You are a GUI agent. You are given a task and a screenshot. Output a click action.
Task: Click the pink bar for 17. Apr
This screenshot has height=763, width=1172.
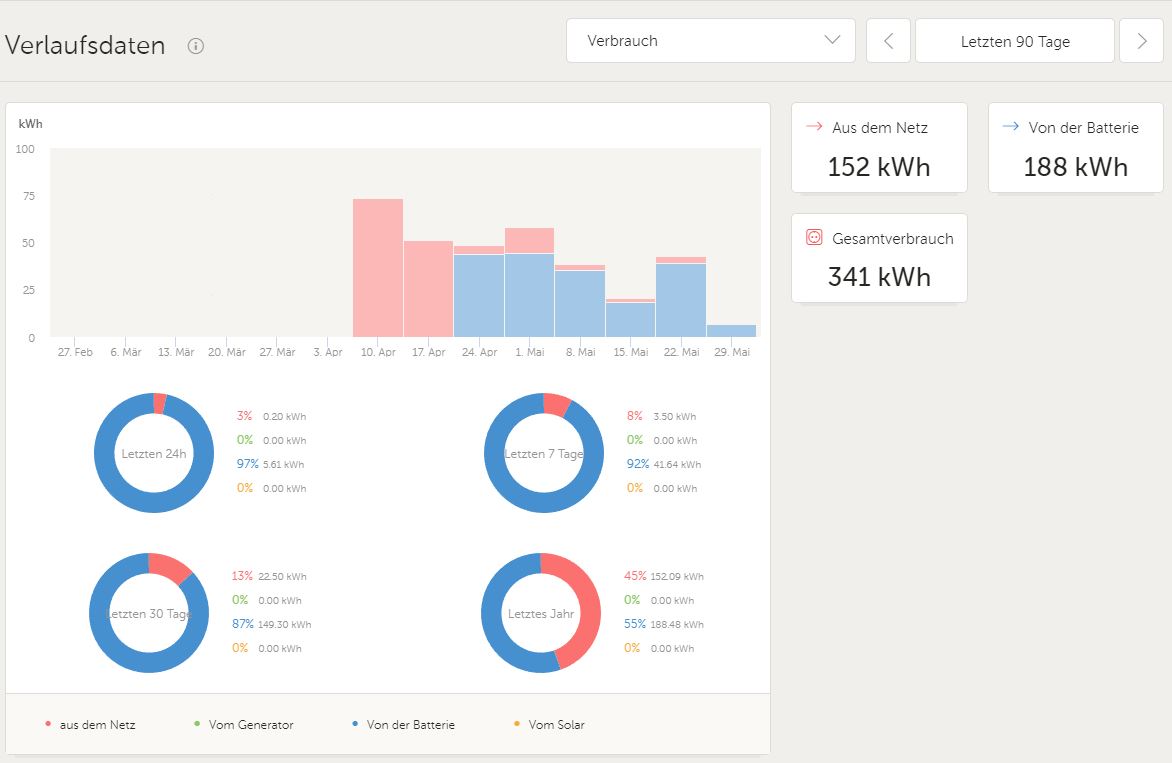428,288
